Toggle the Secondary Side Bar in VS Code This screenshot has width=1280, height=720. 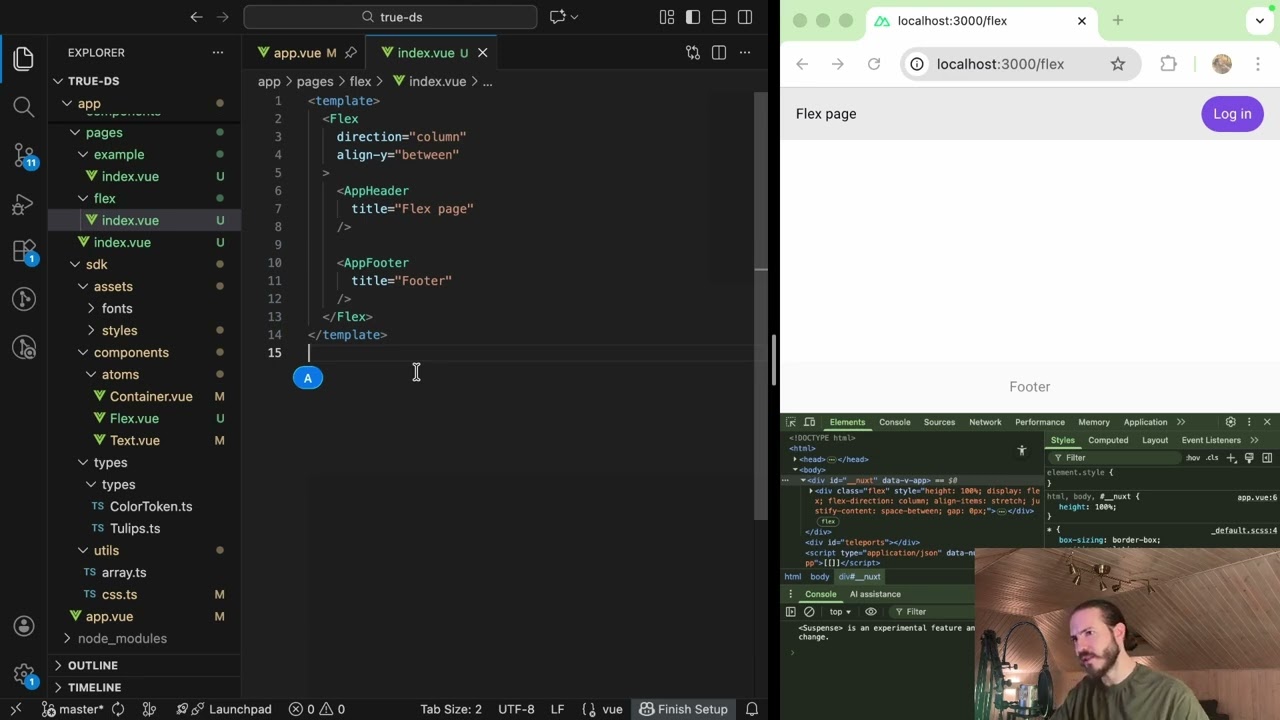coord(745,17)
